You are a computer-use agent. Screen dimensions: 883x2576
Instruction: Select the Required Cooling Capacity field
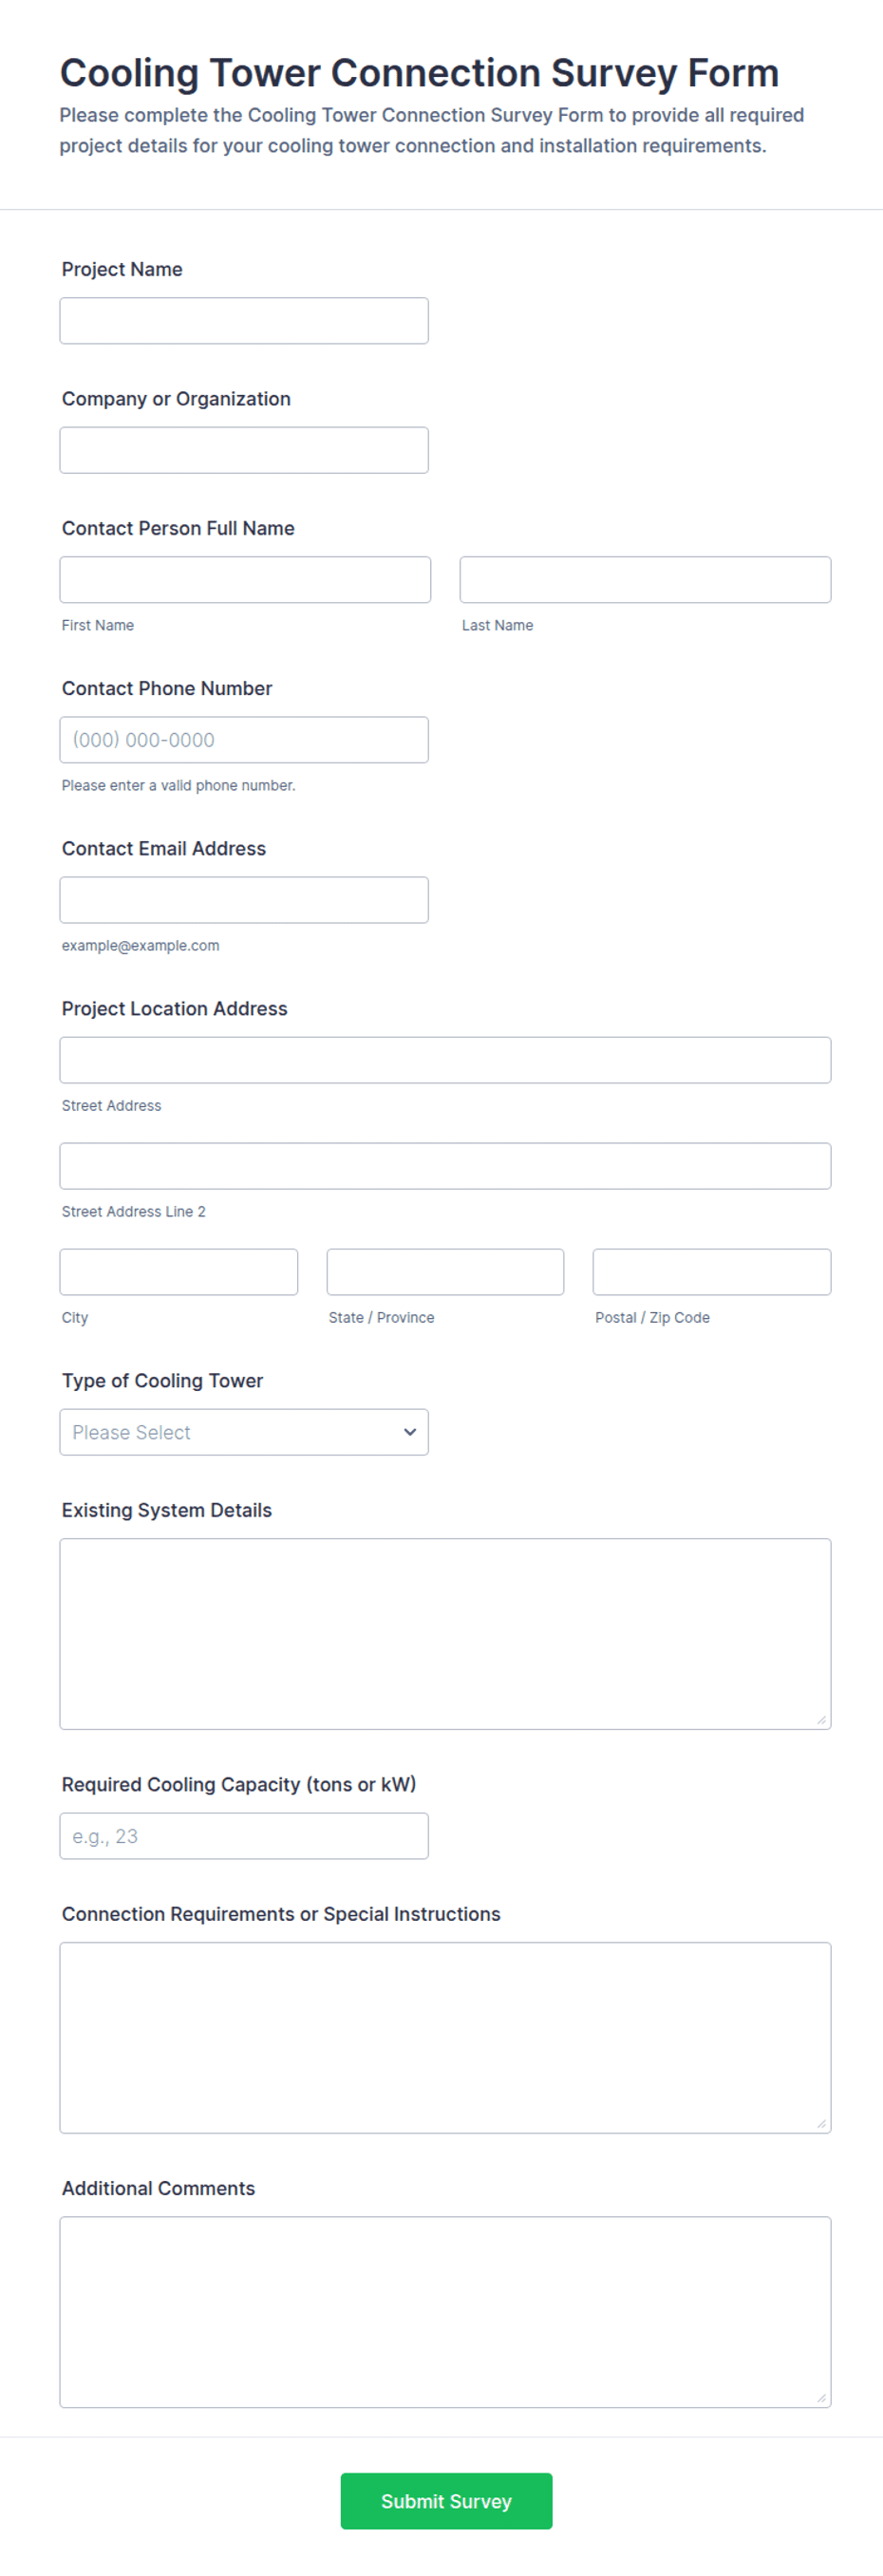click(244, 1836)
